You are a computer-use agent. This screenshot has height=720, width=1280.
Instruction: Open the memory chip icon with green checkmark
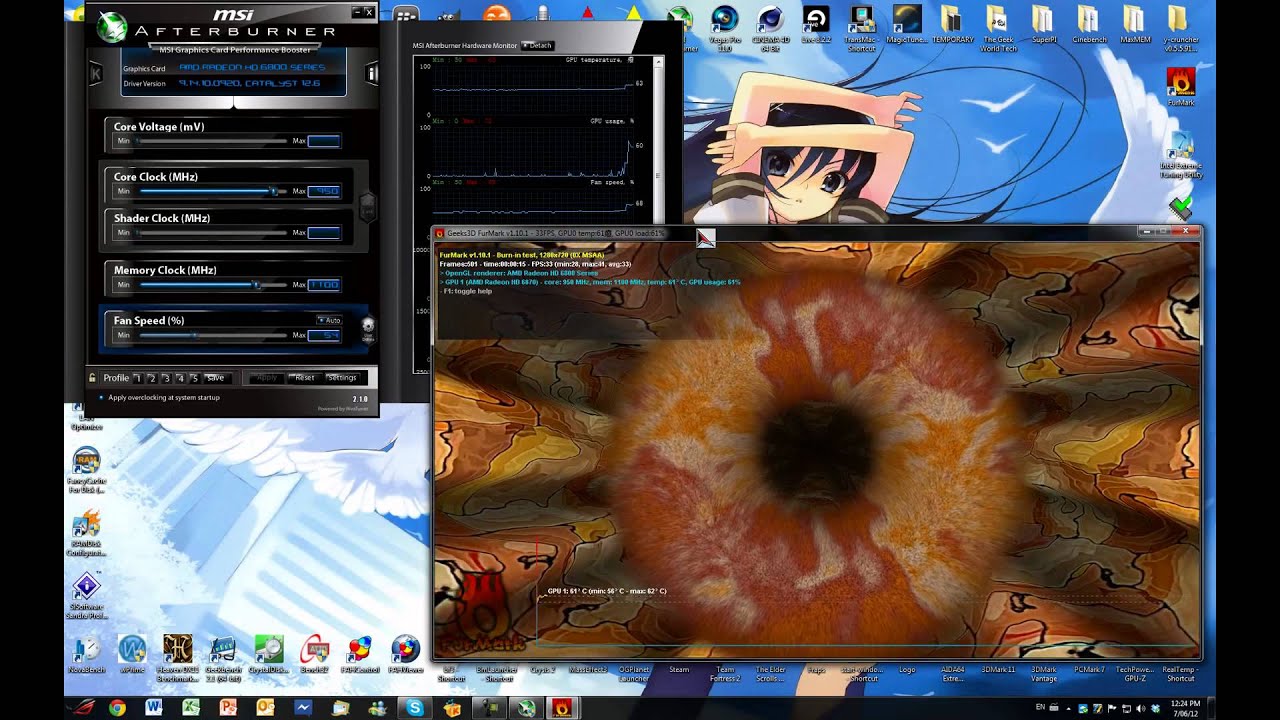tap(1180, 208)
